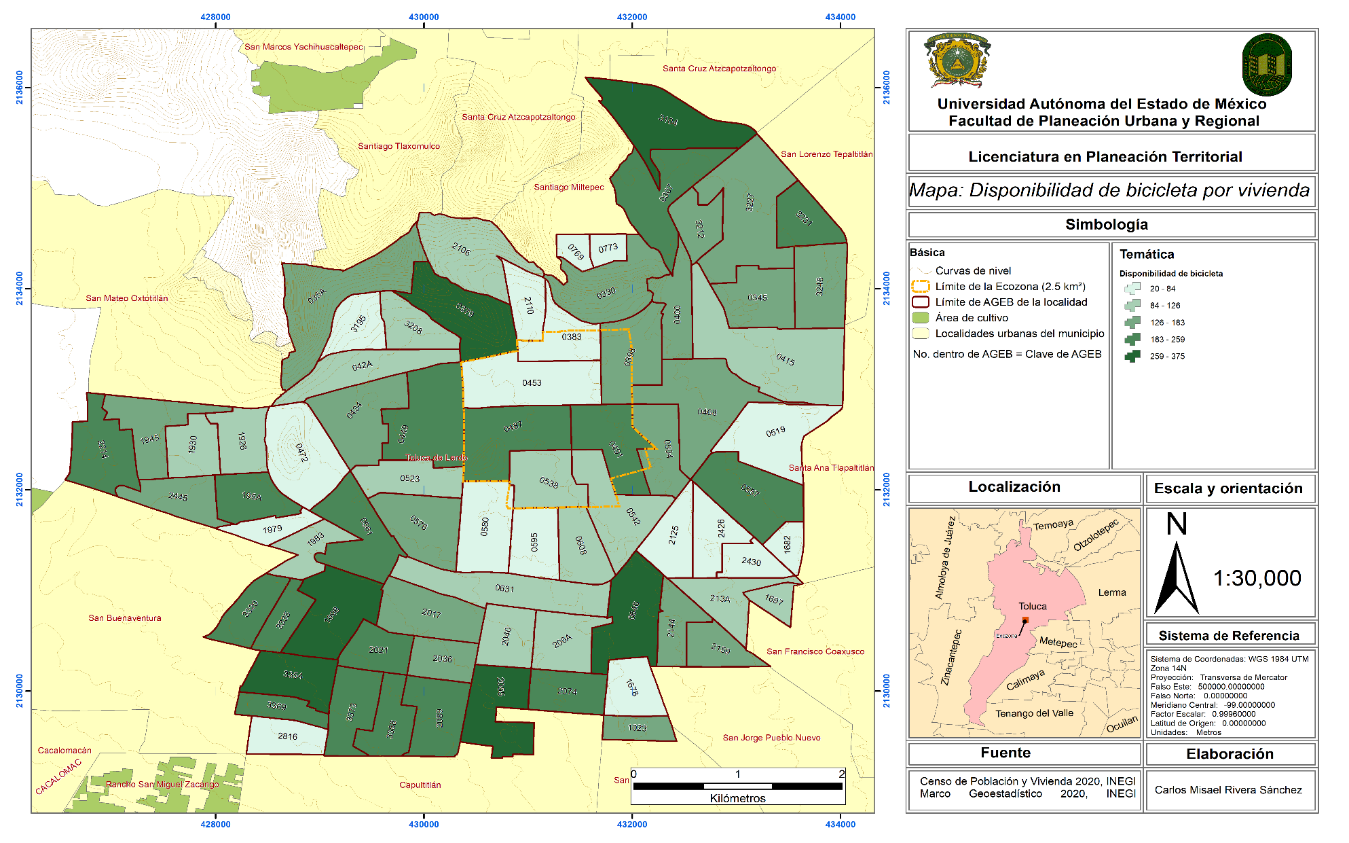
Task: Click AGEB polygon labeled 0472
Action: [x=296, y=450]
